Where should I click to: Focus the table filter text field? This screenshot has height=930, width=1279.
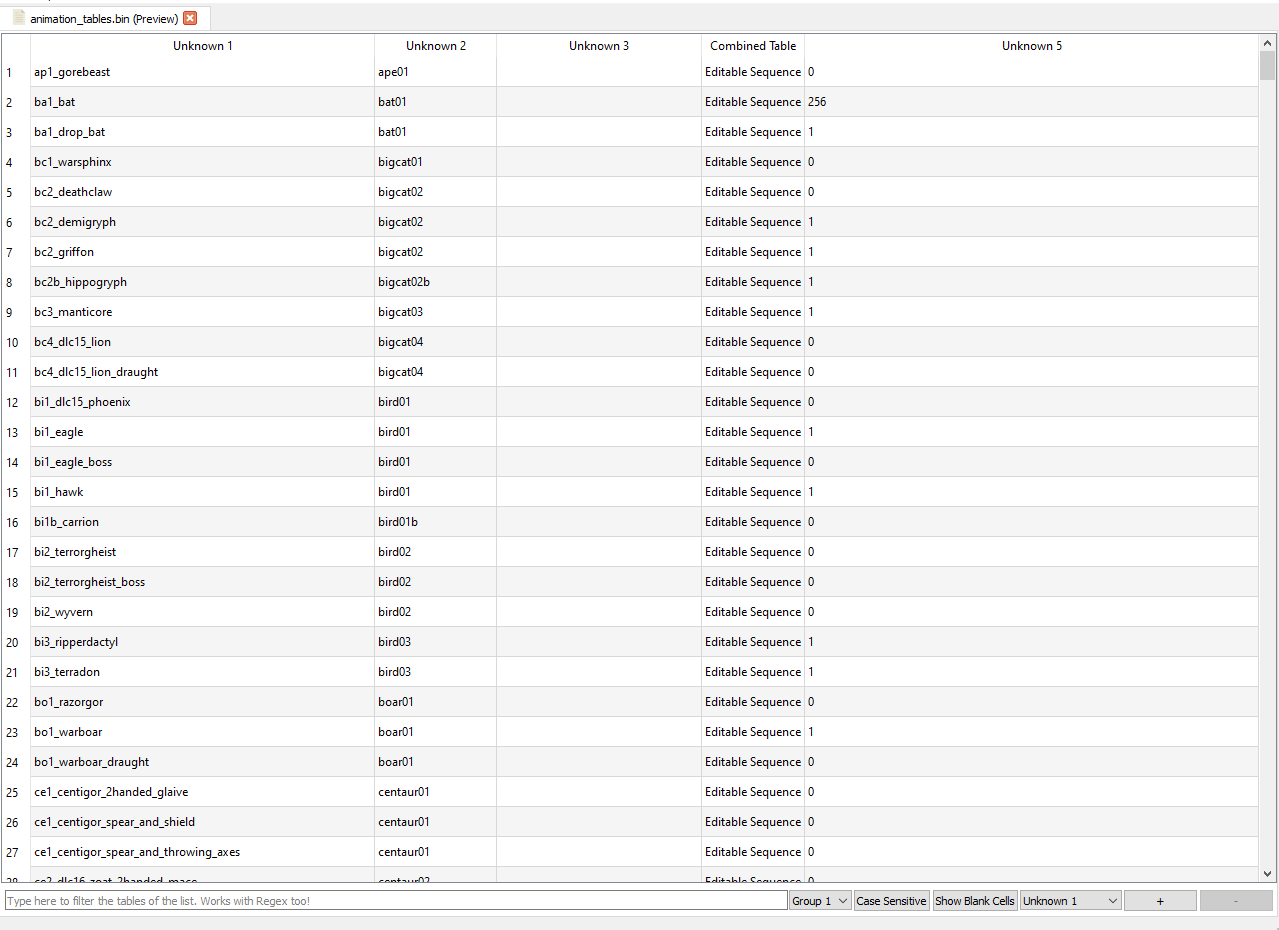click(x=396, y=901)
